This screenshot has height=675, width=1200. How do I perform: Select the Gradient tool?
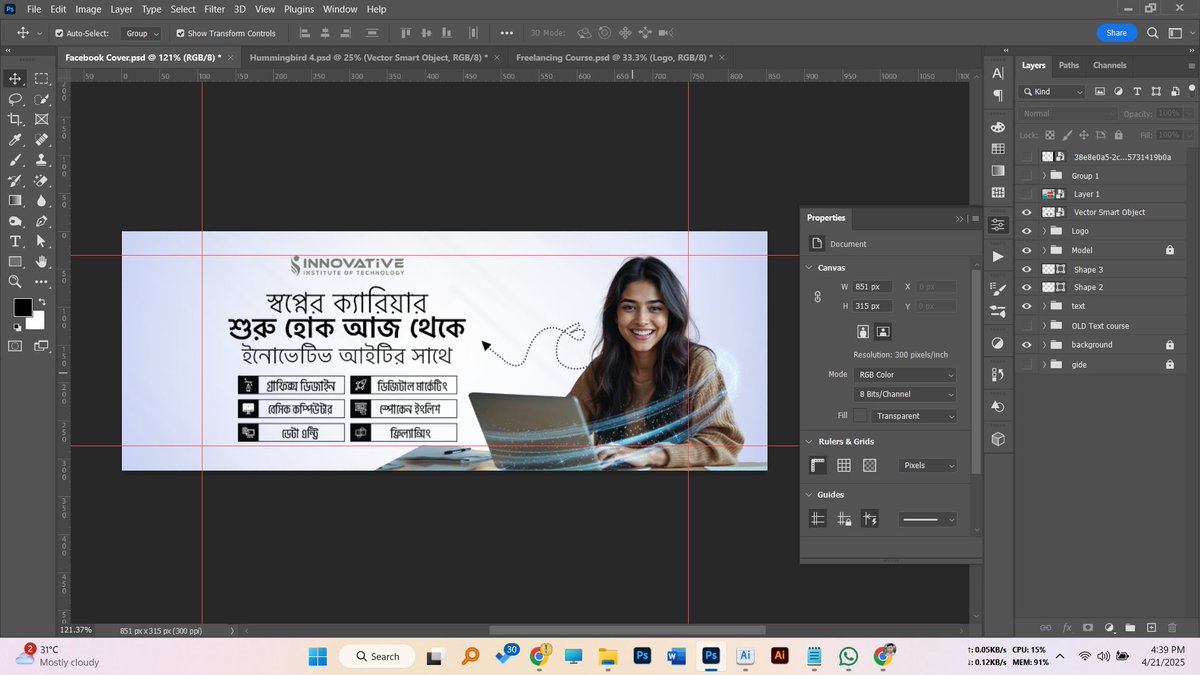16,201
